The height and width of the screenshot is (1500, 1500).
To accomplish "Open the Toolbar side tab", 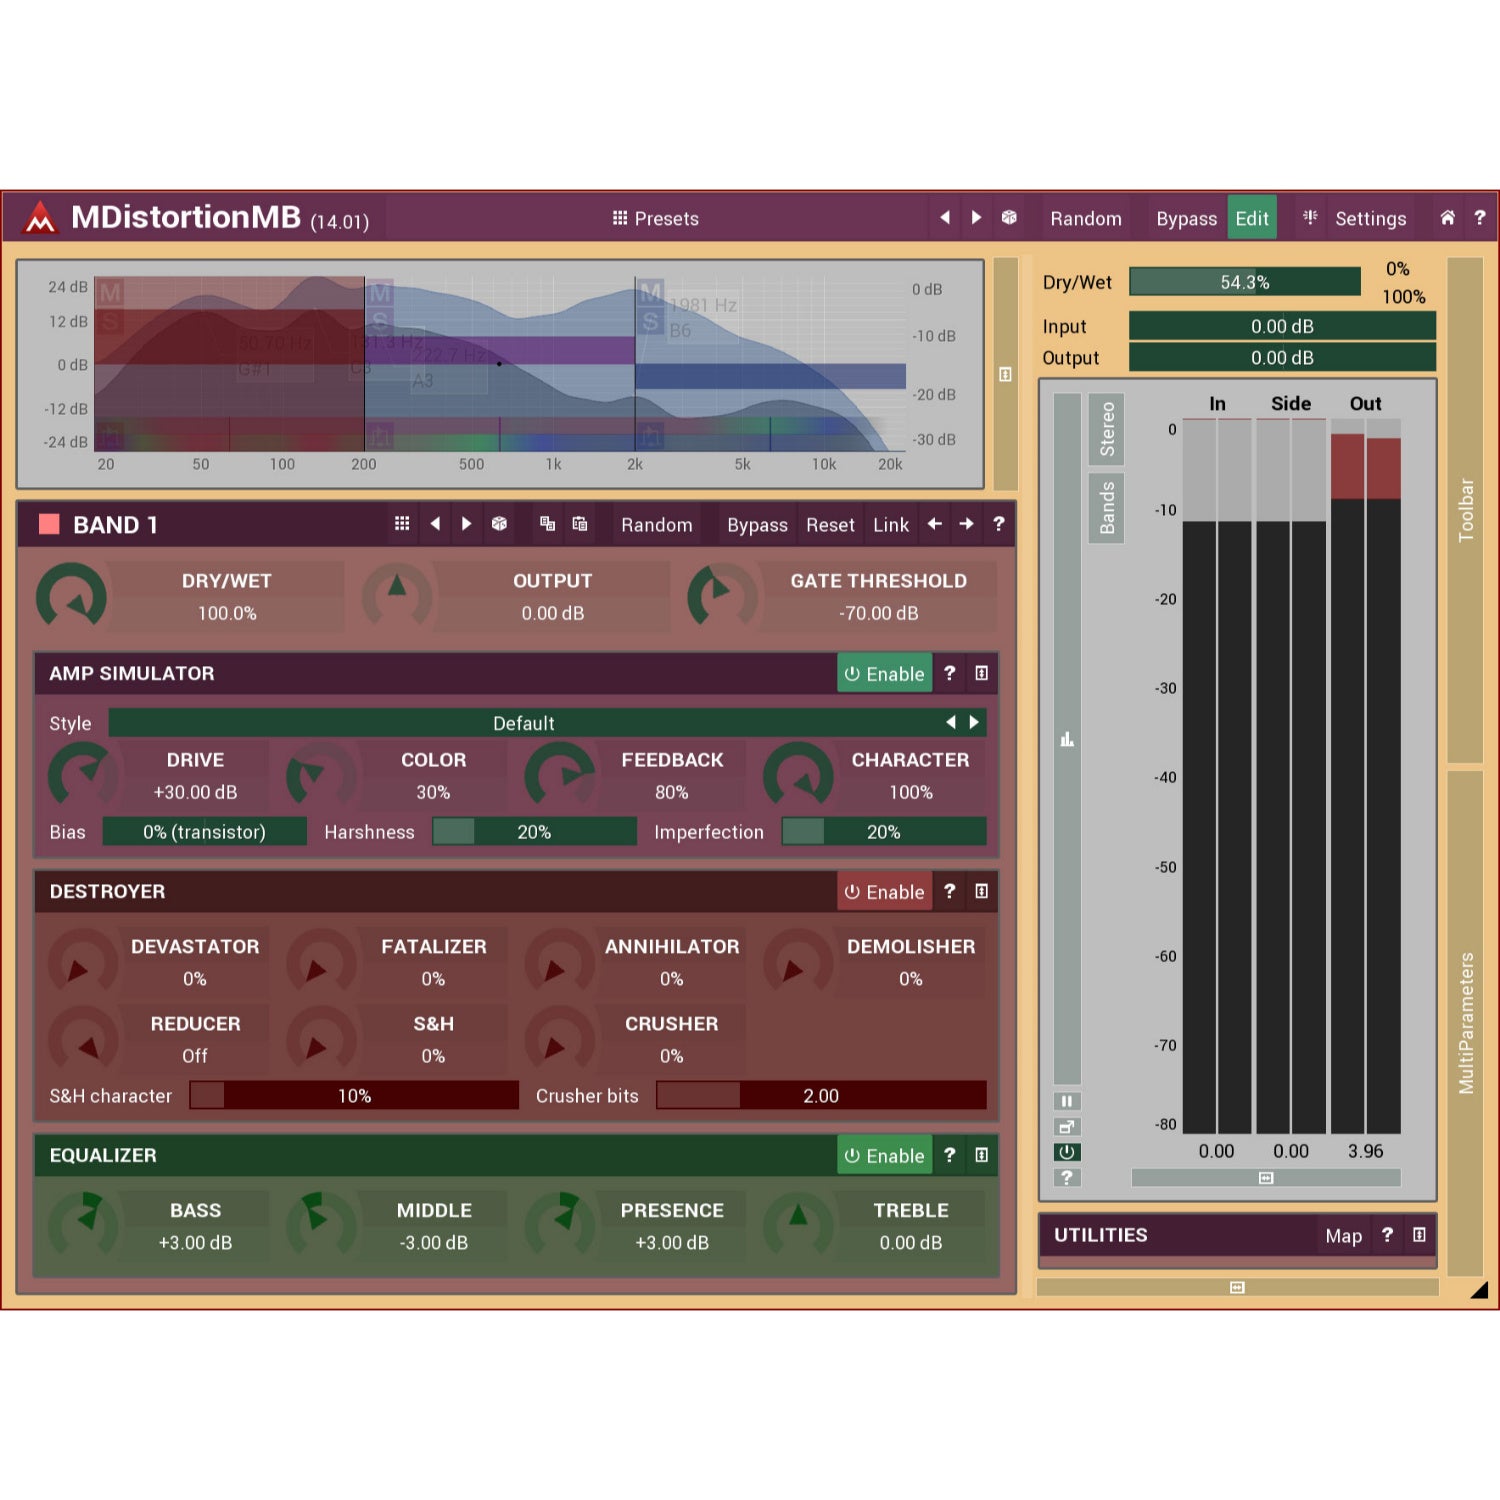I will click(1465, 510).
